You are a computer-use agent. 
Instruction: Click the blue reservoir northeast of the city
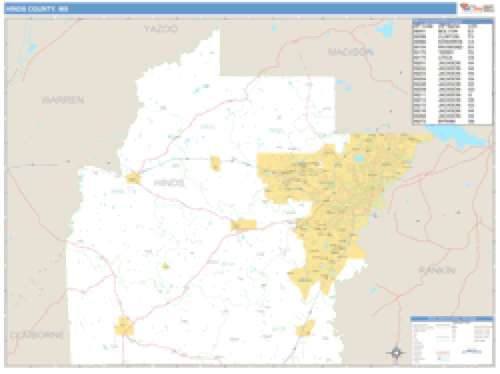(458, 136)
